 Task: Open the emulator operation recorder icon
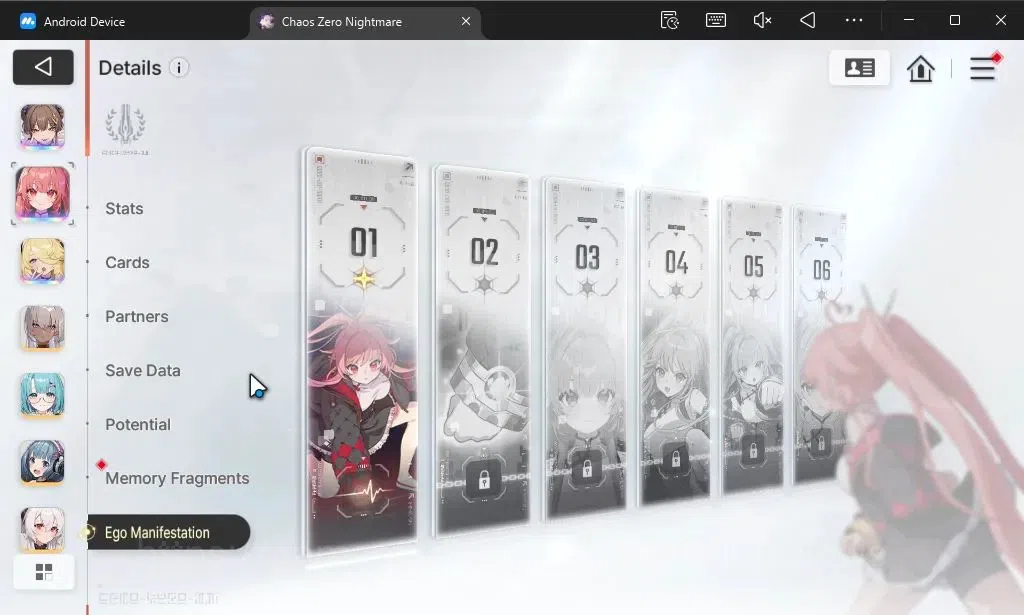(669, 20)
